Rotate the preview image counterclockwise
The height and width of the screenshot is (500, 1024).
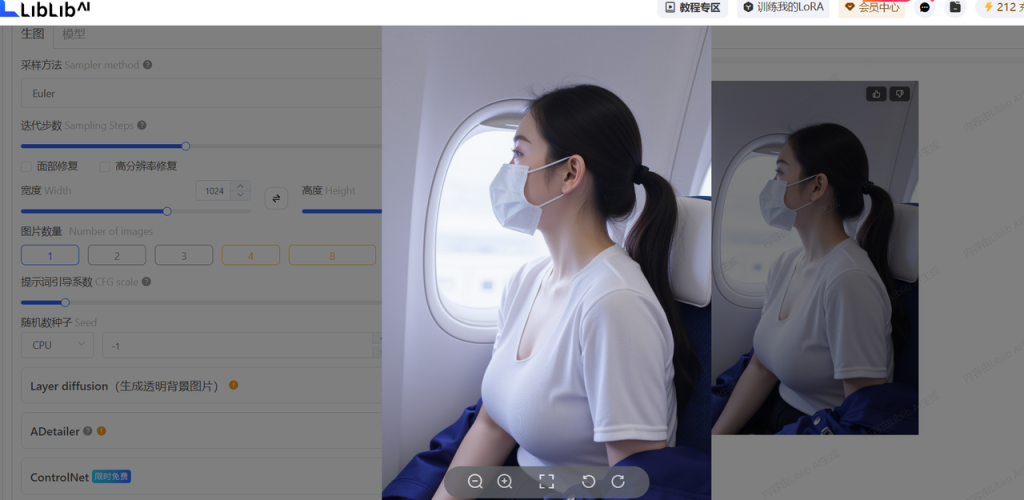coord(588,481)
